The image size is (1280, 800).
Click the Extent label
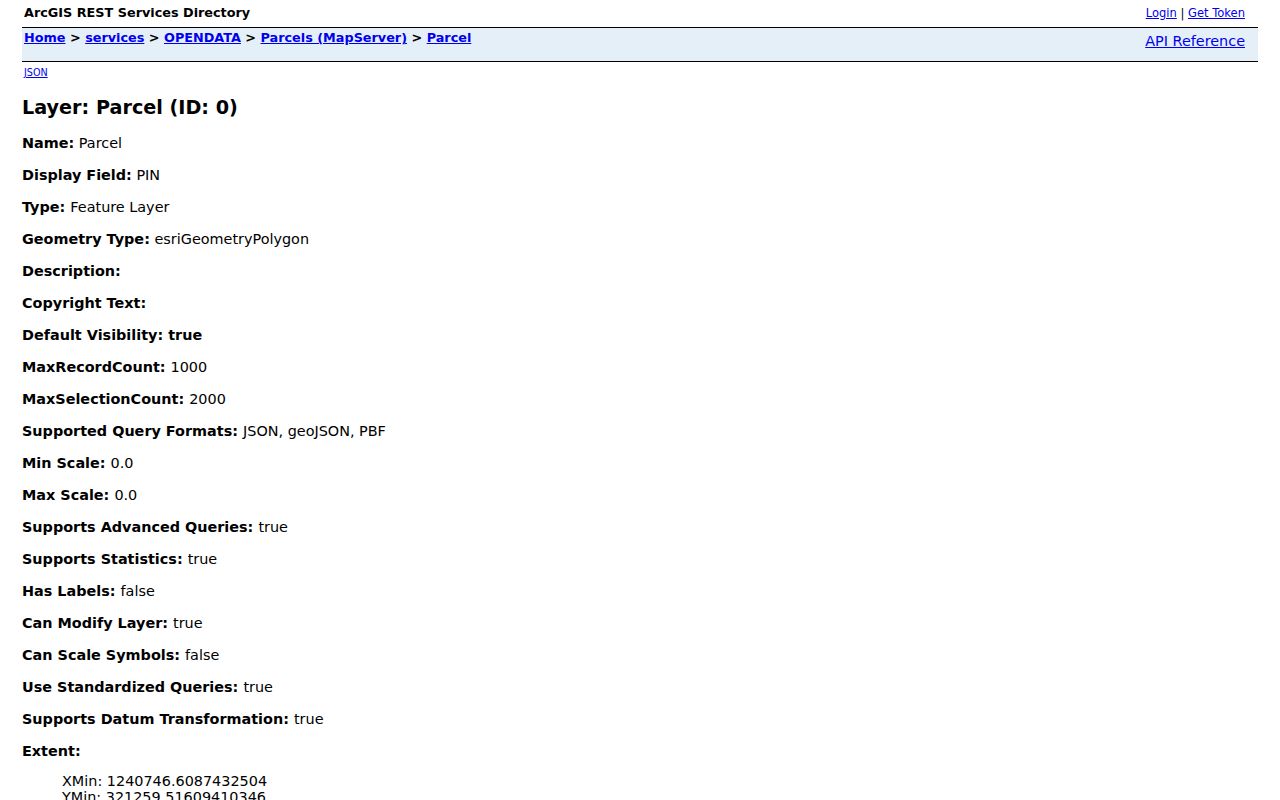click(51, 751)
